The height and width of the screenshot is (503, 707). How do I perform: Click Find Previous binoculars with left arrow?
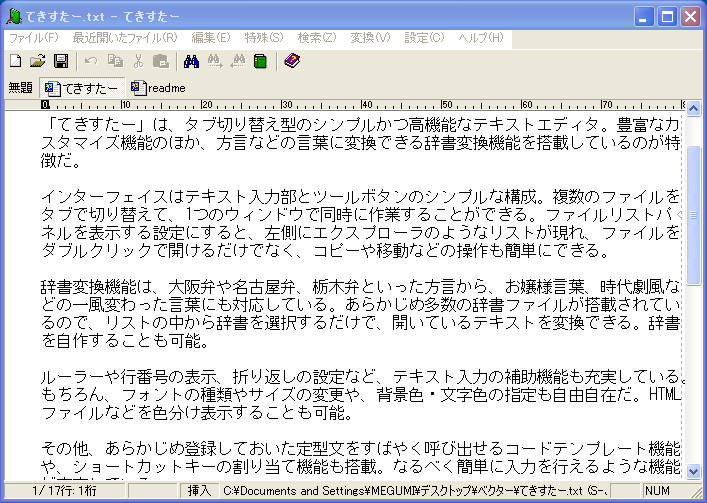(x=238, y=61)
